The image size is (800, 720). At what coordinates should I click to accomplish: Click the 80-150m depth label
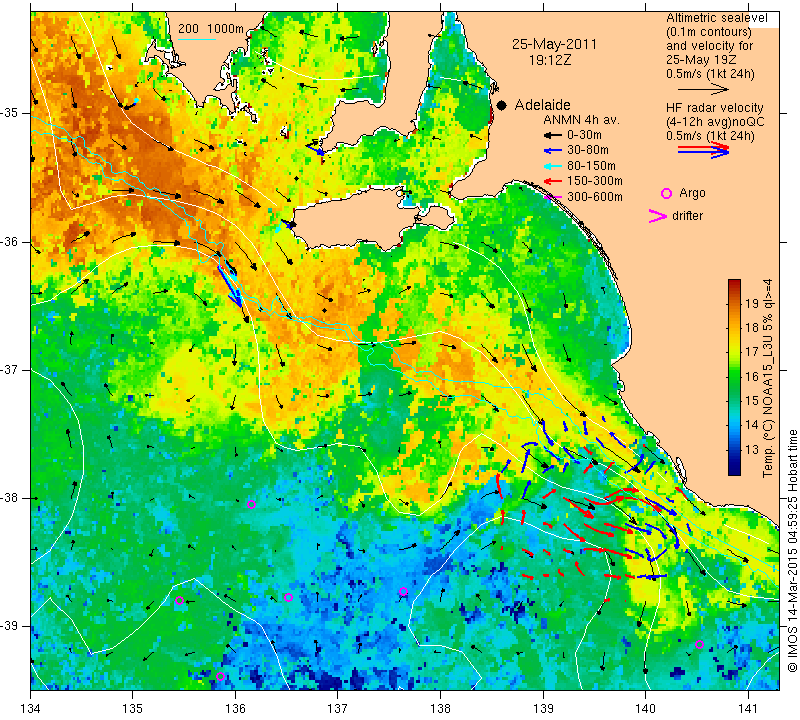pyautogui.click(x=591, y=166)
